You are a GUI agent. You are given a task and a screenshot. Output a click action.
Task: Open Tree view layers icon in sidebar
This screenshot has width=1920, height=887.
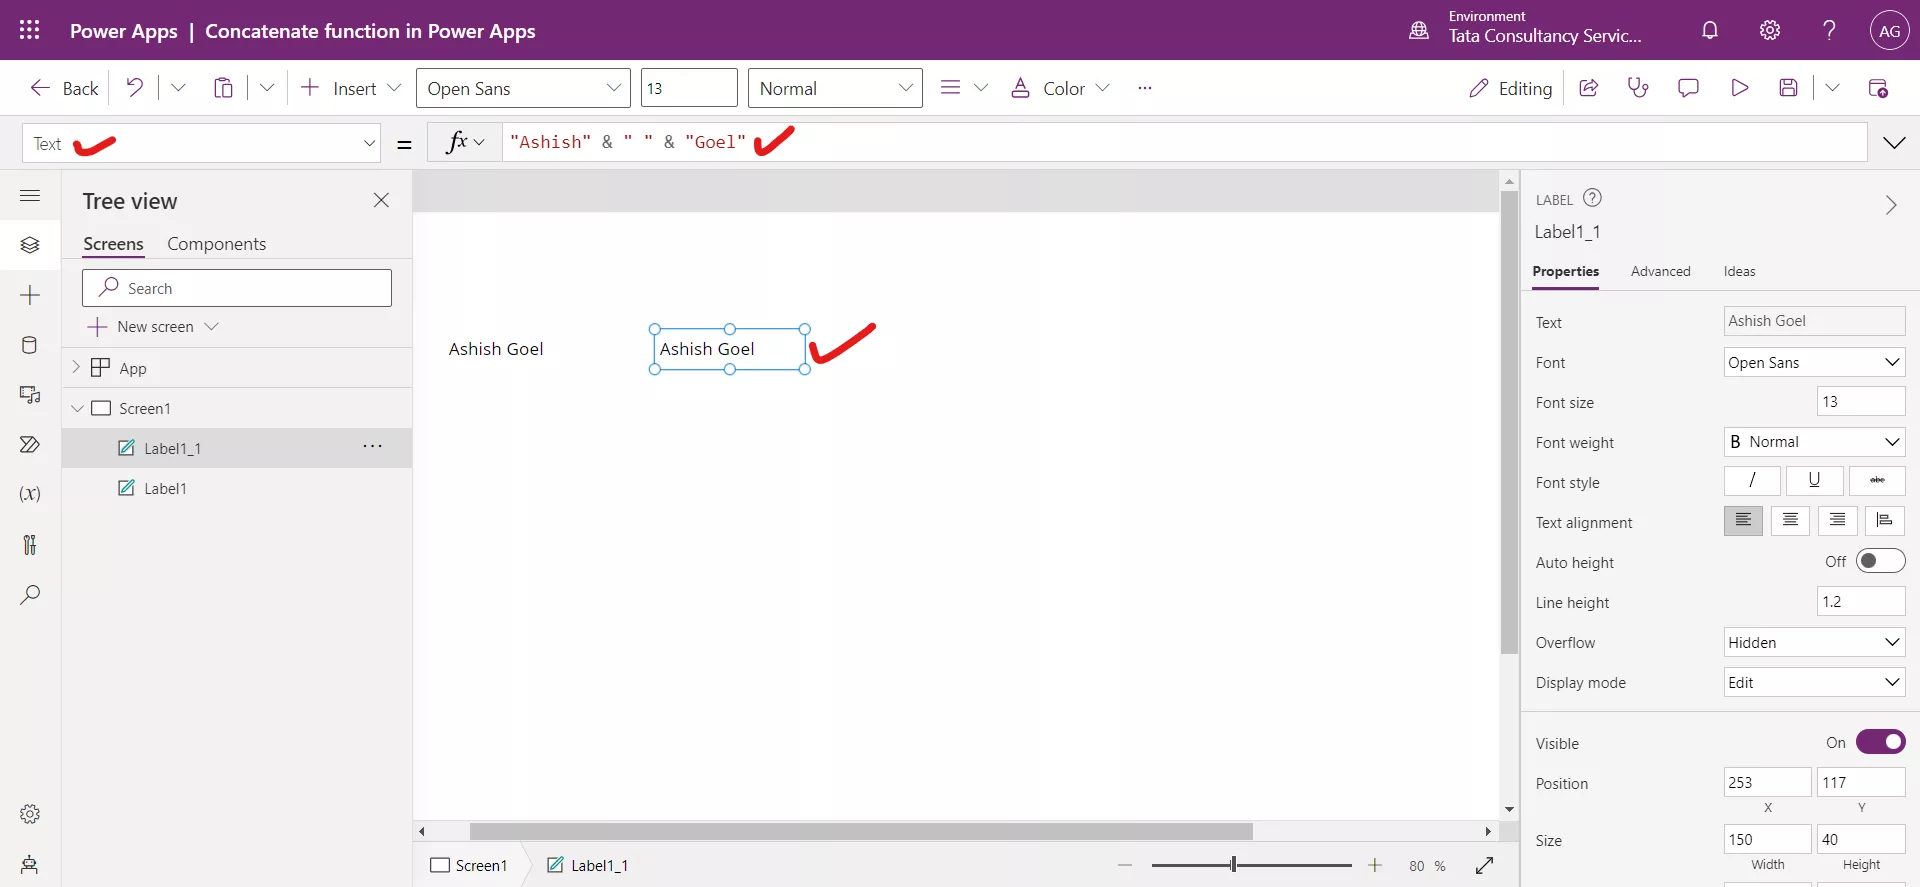point(30,245)
